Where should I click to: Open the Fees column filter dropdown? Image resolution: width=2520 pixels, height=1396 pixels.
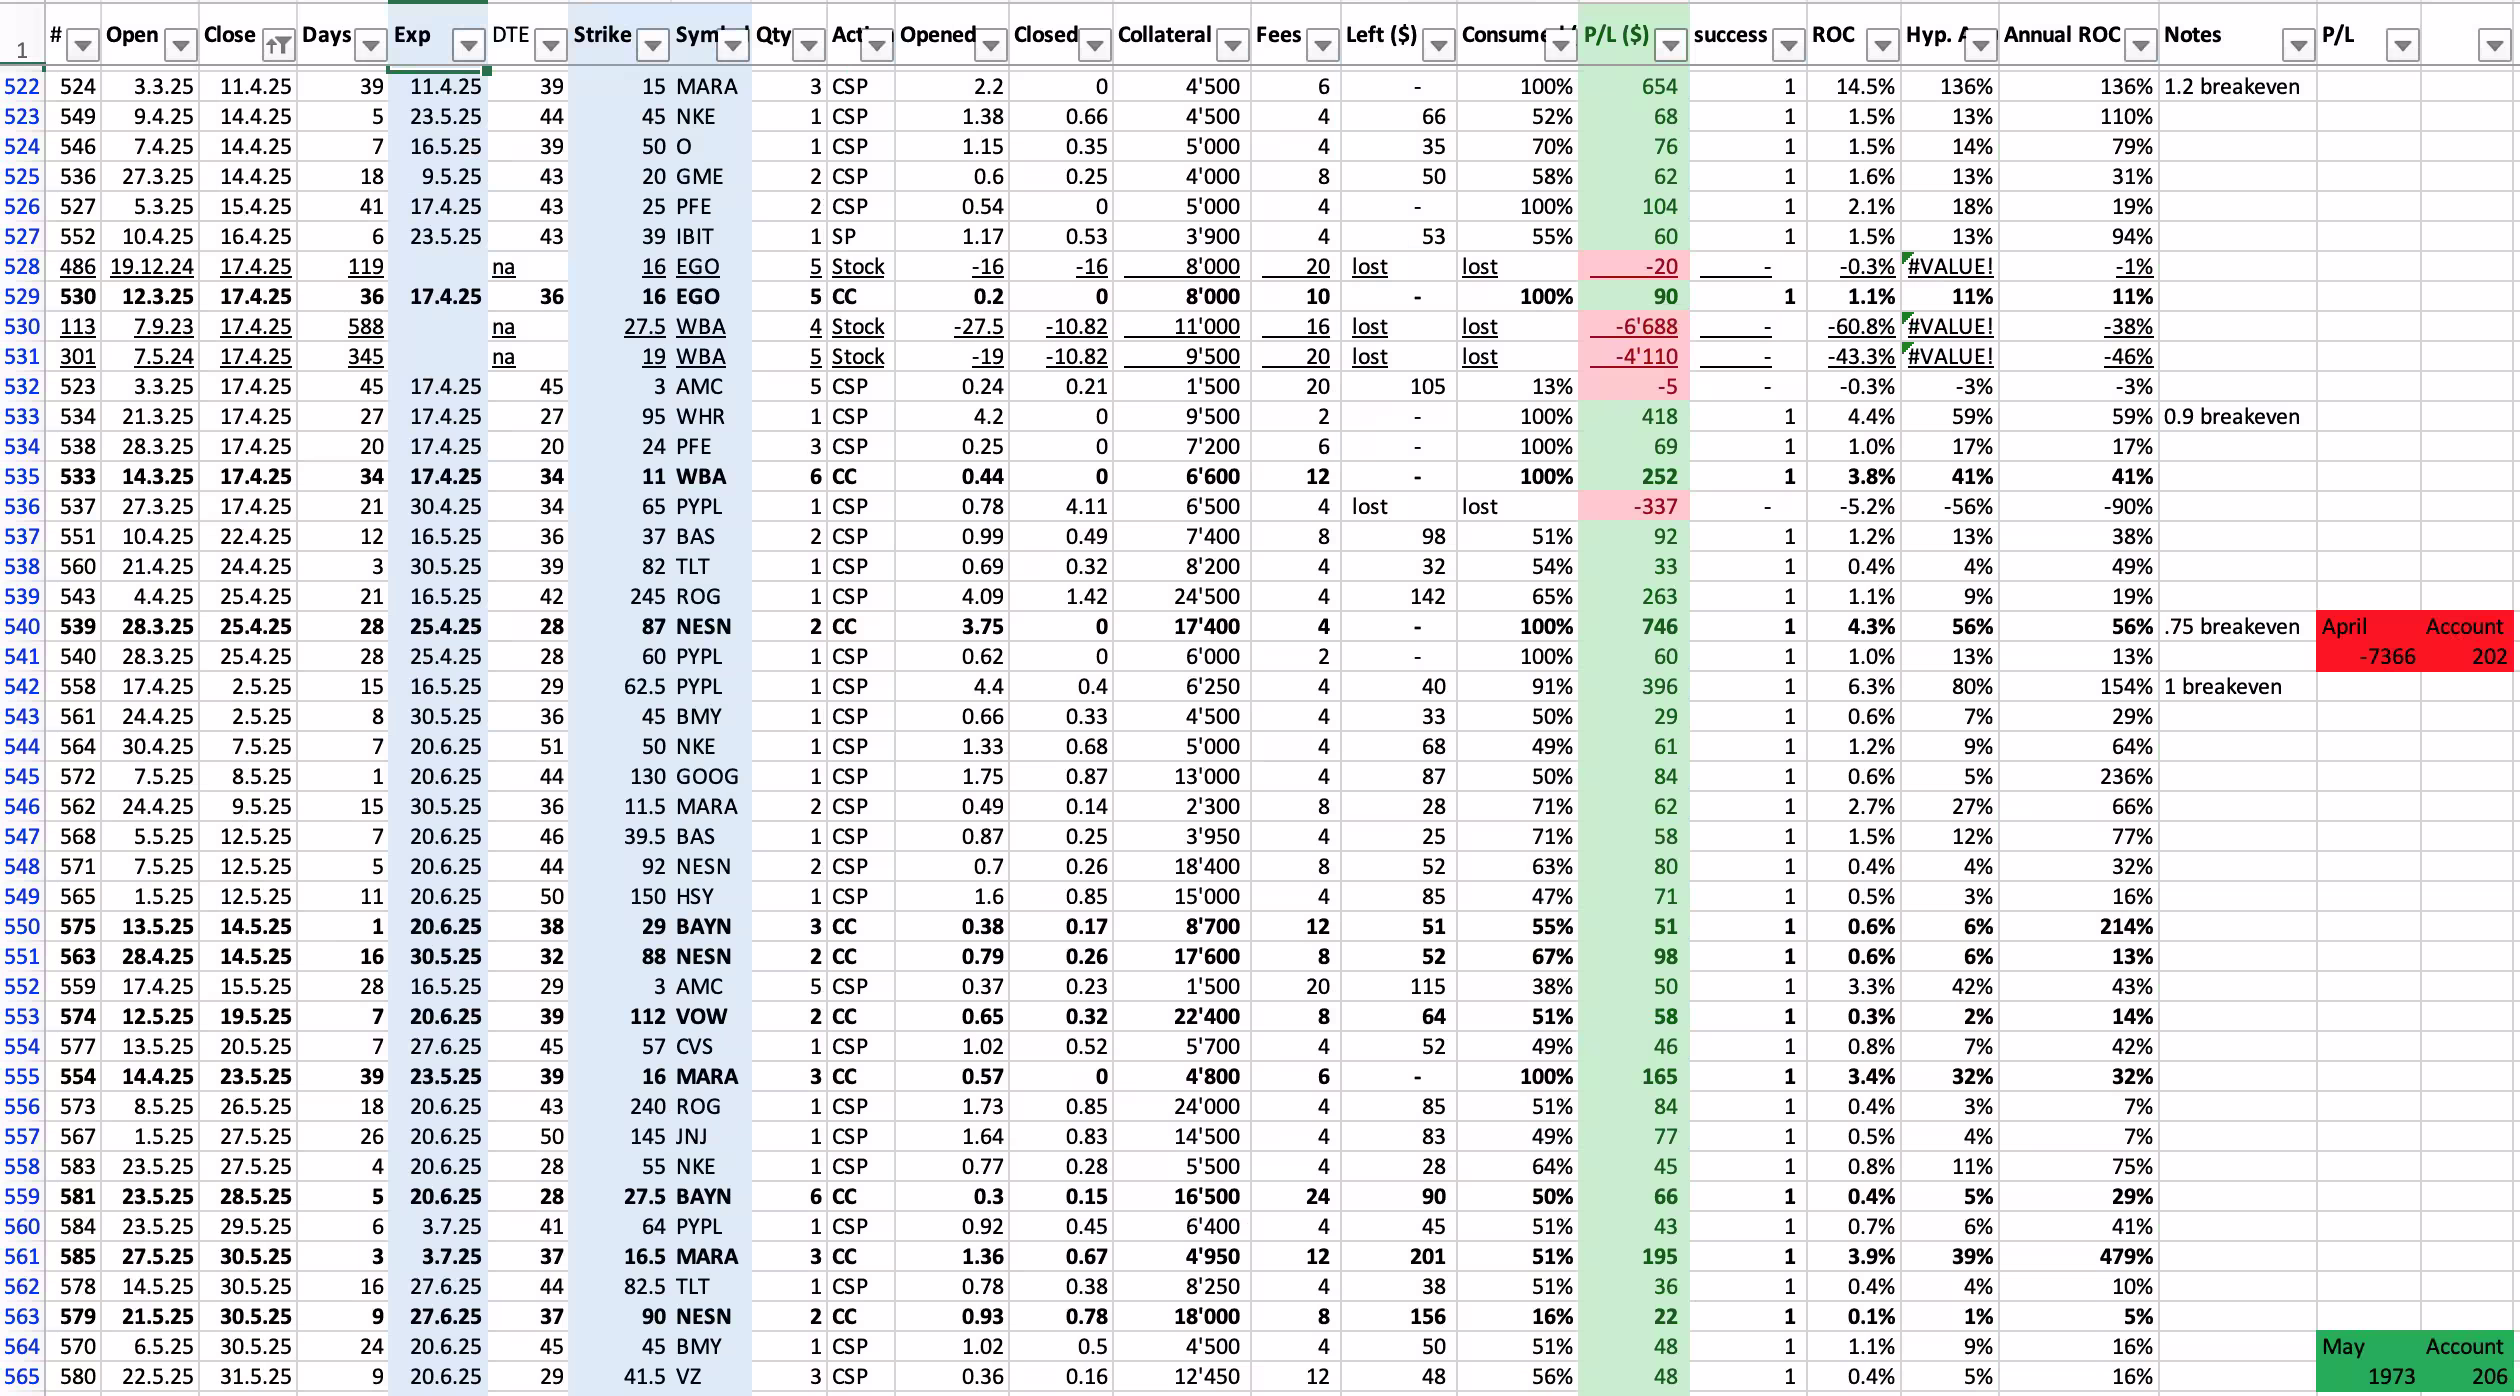[1322, 45]
